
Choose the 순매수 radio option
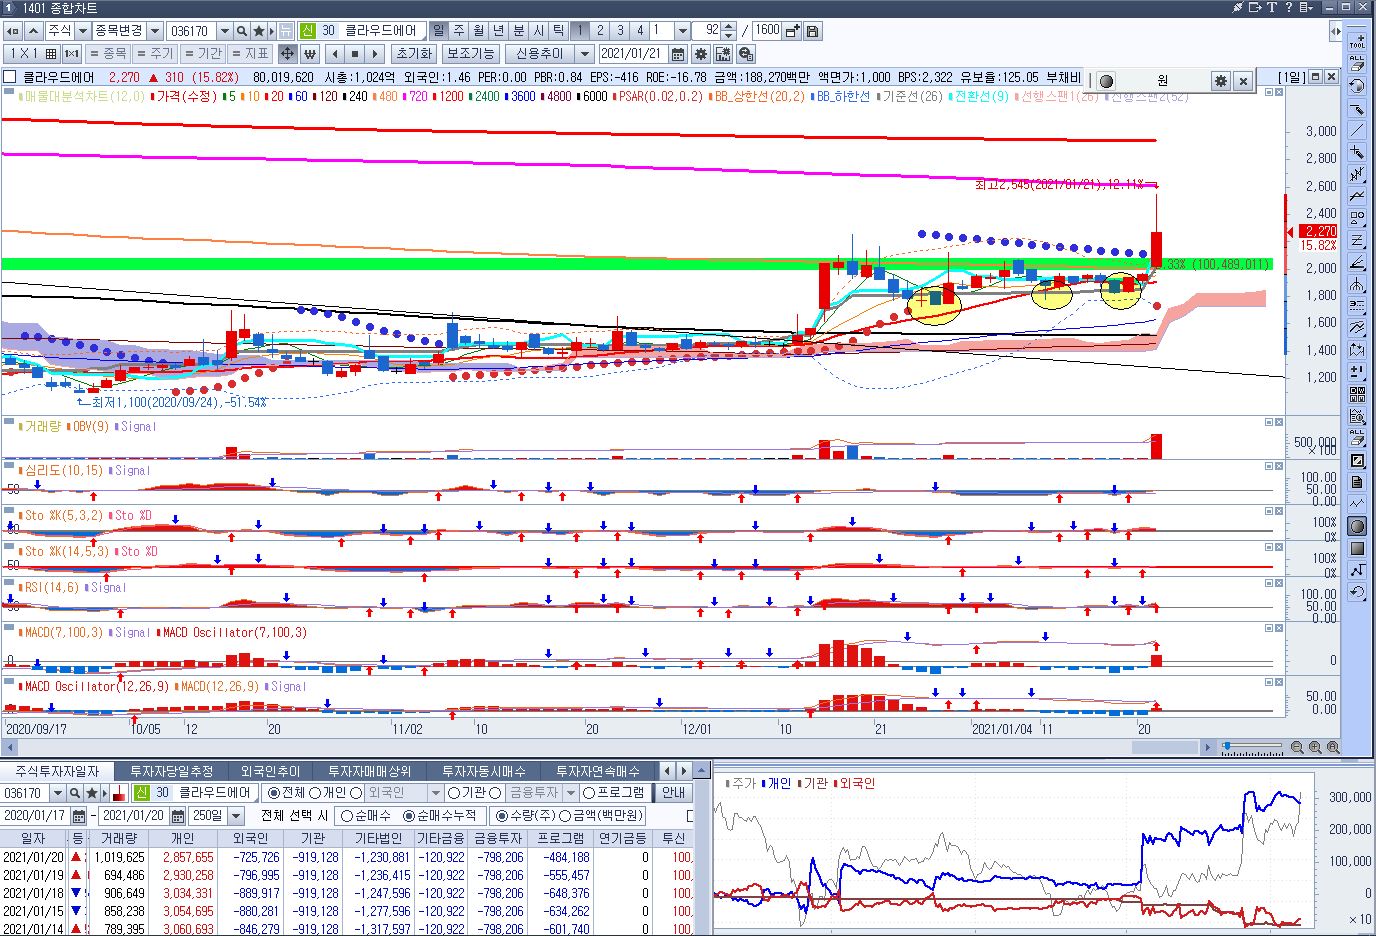tap(347, 816)
